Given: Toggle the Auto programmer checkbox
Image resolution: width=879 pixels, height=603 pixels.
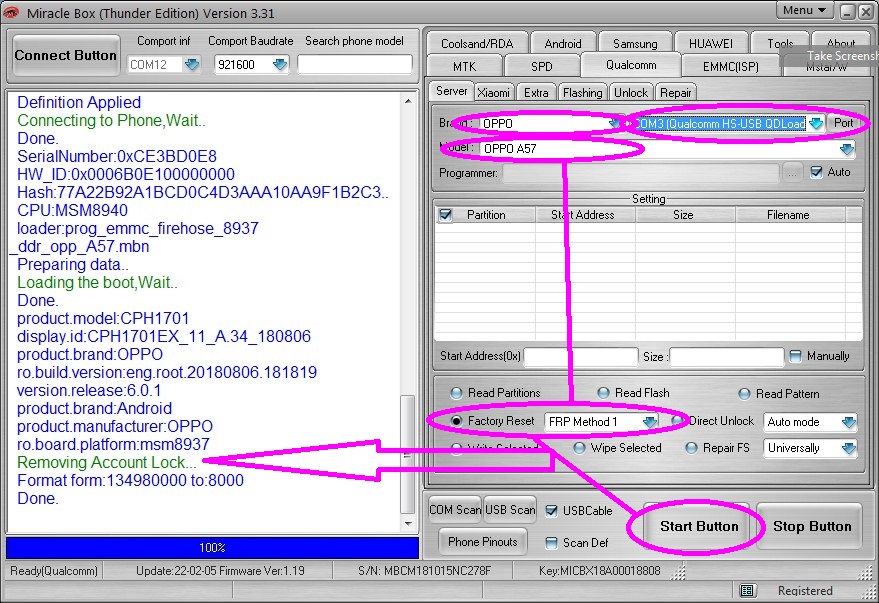Looking at the screenshot, I should point(817,172).
